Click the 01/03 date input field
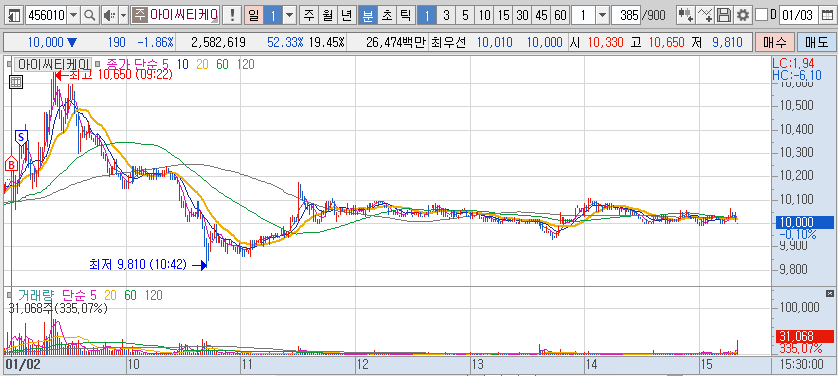This screenshot has height=376, width=838. (x=798, y=15)
